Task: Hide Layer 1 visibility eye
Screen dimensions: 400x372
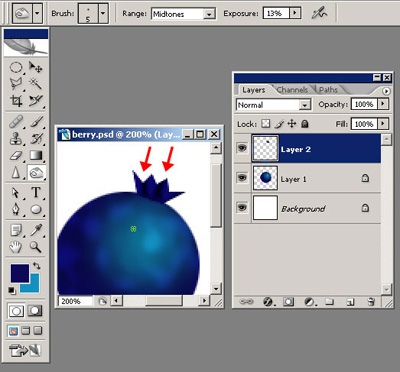Action: 242,177
